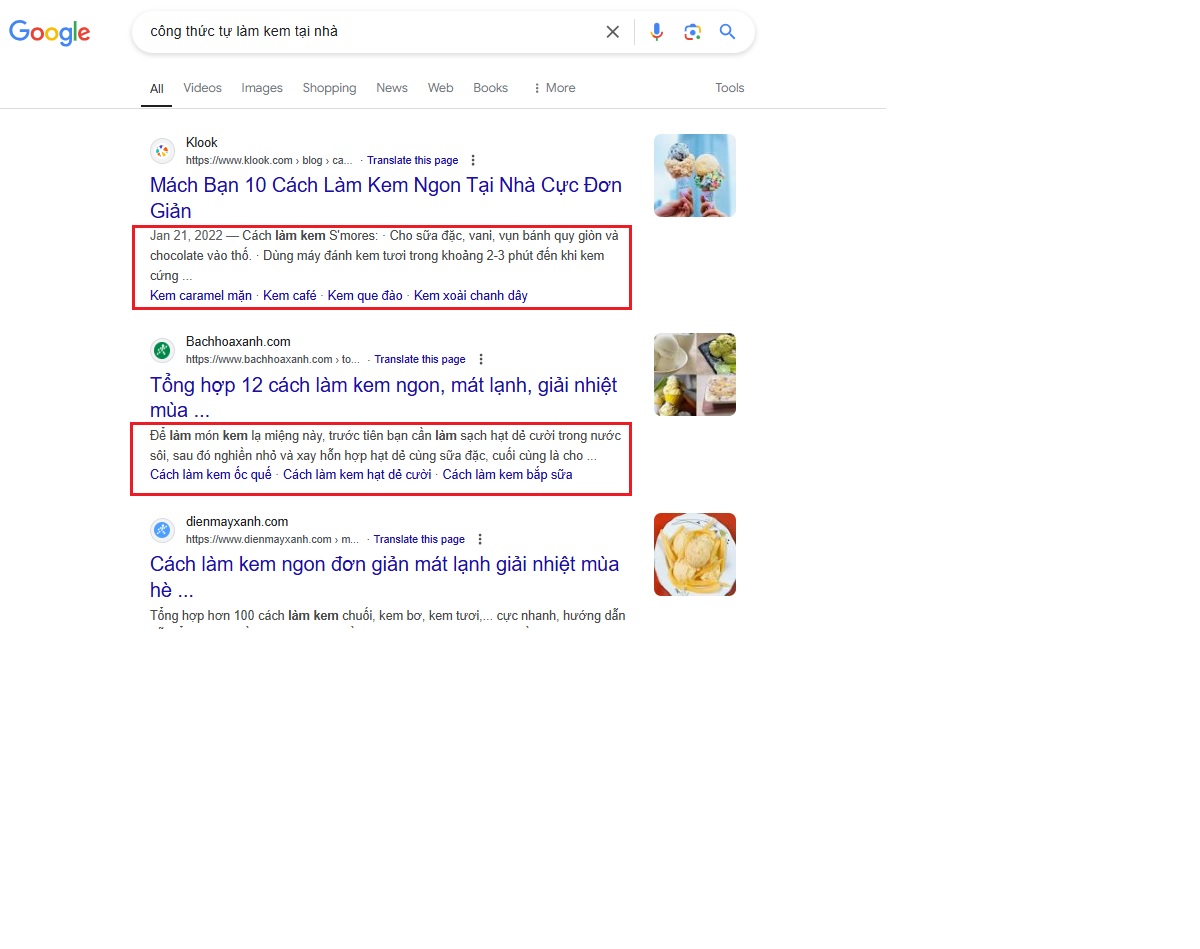Open the search Tools options
Viewport: 1200px width, 949px height.
(730, 88)
